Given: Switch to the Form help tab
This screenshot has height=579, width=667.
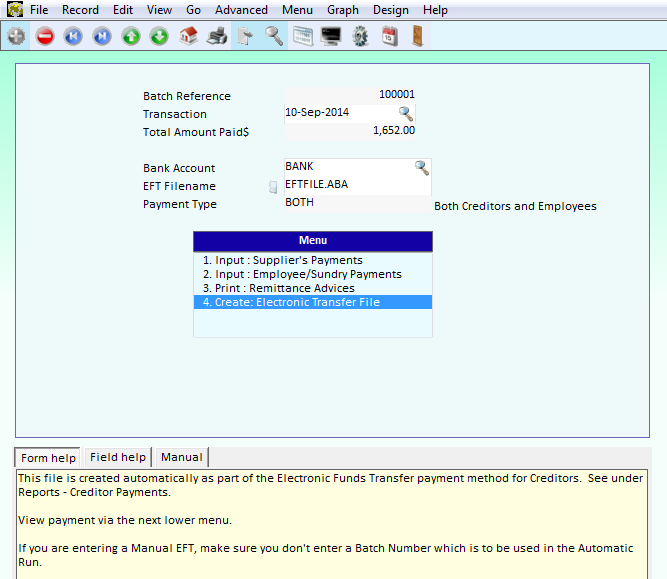Looking at the screenshot, I should point(48,458).
